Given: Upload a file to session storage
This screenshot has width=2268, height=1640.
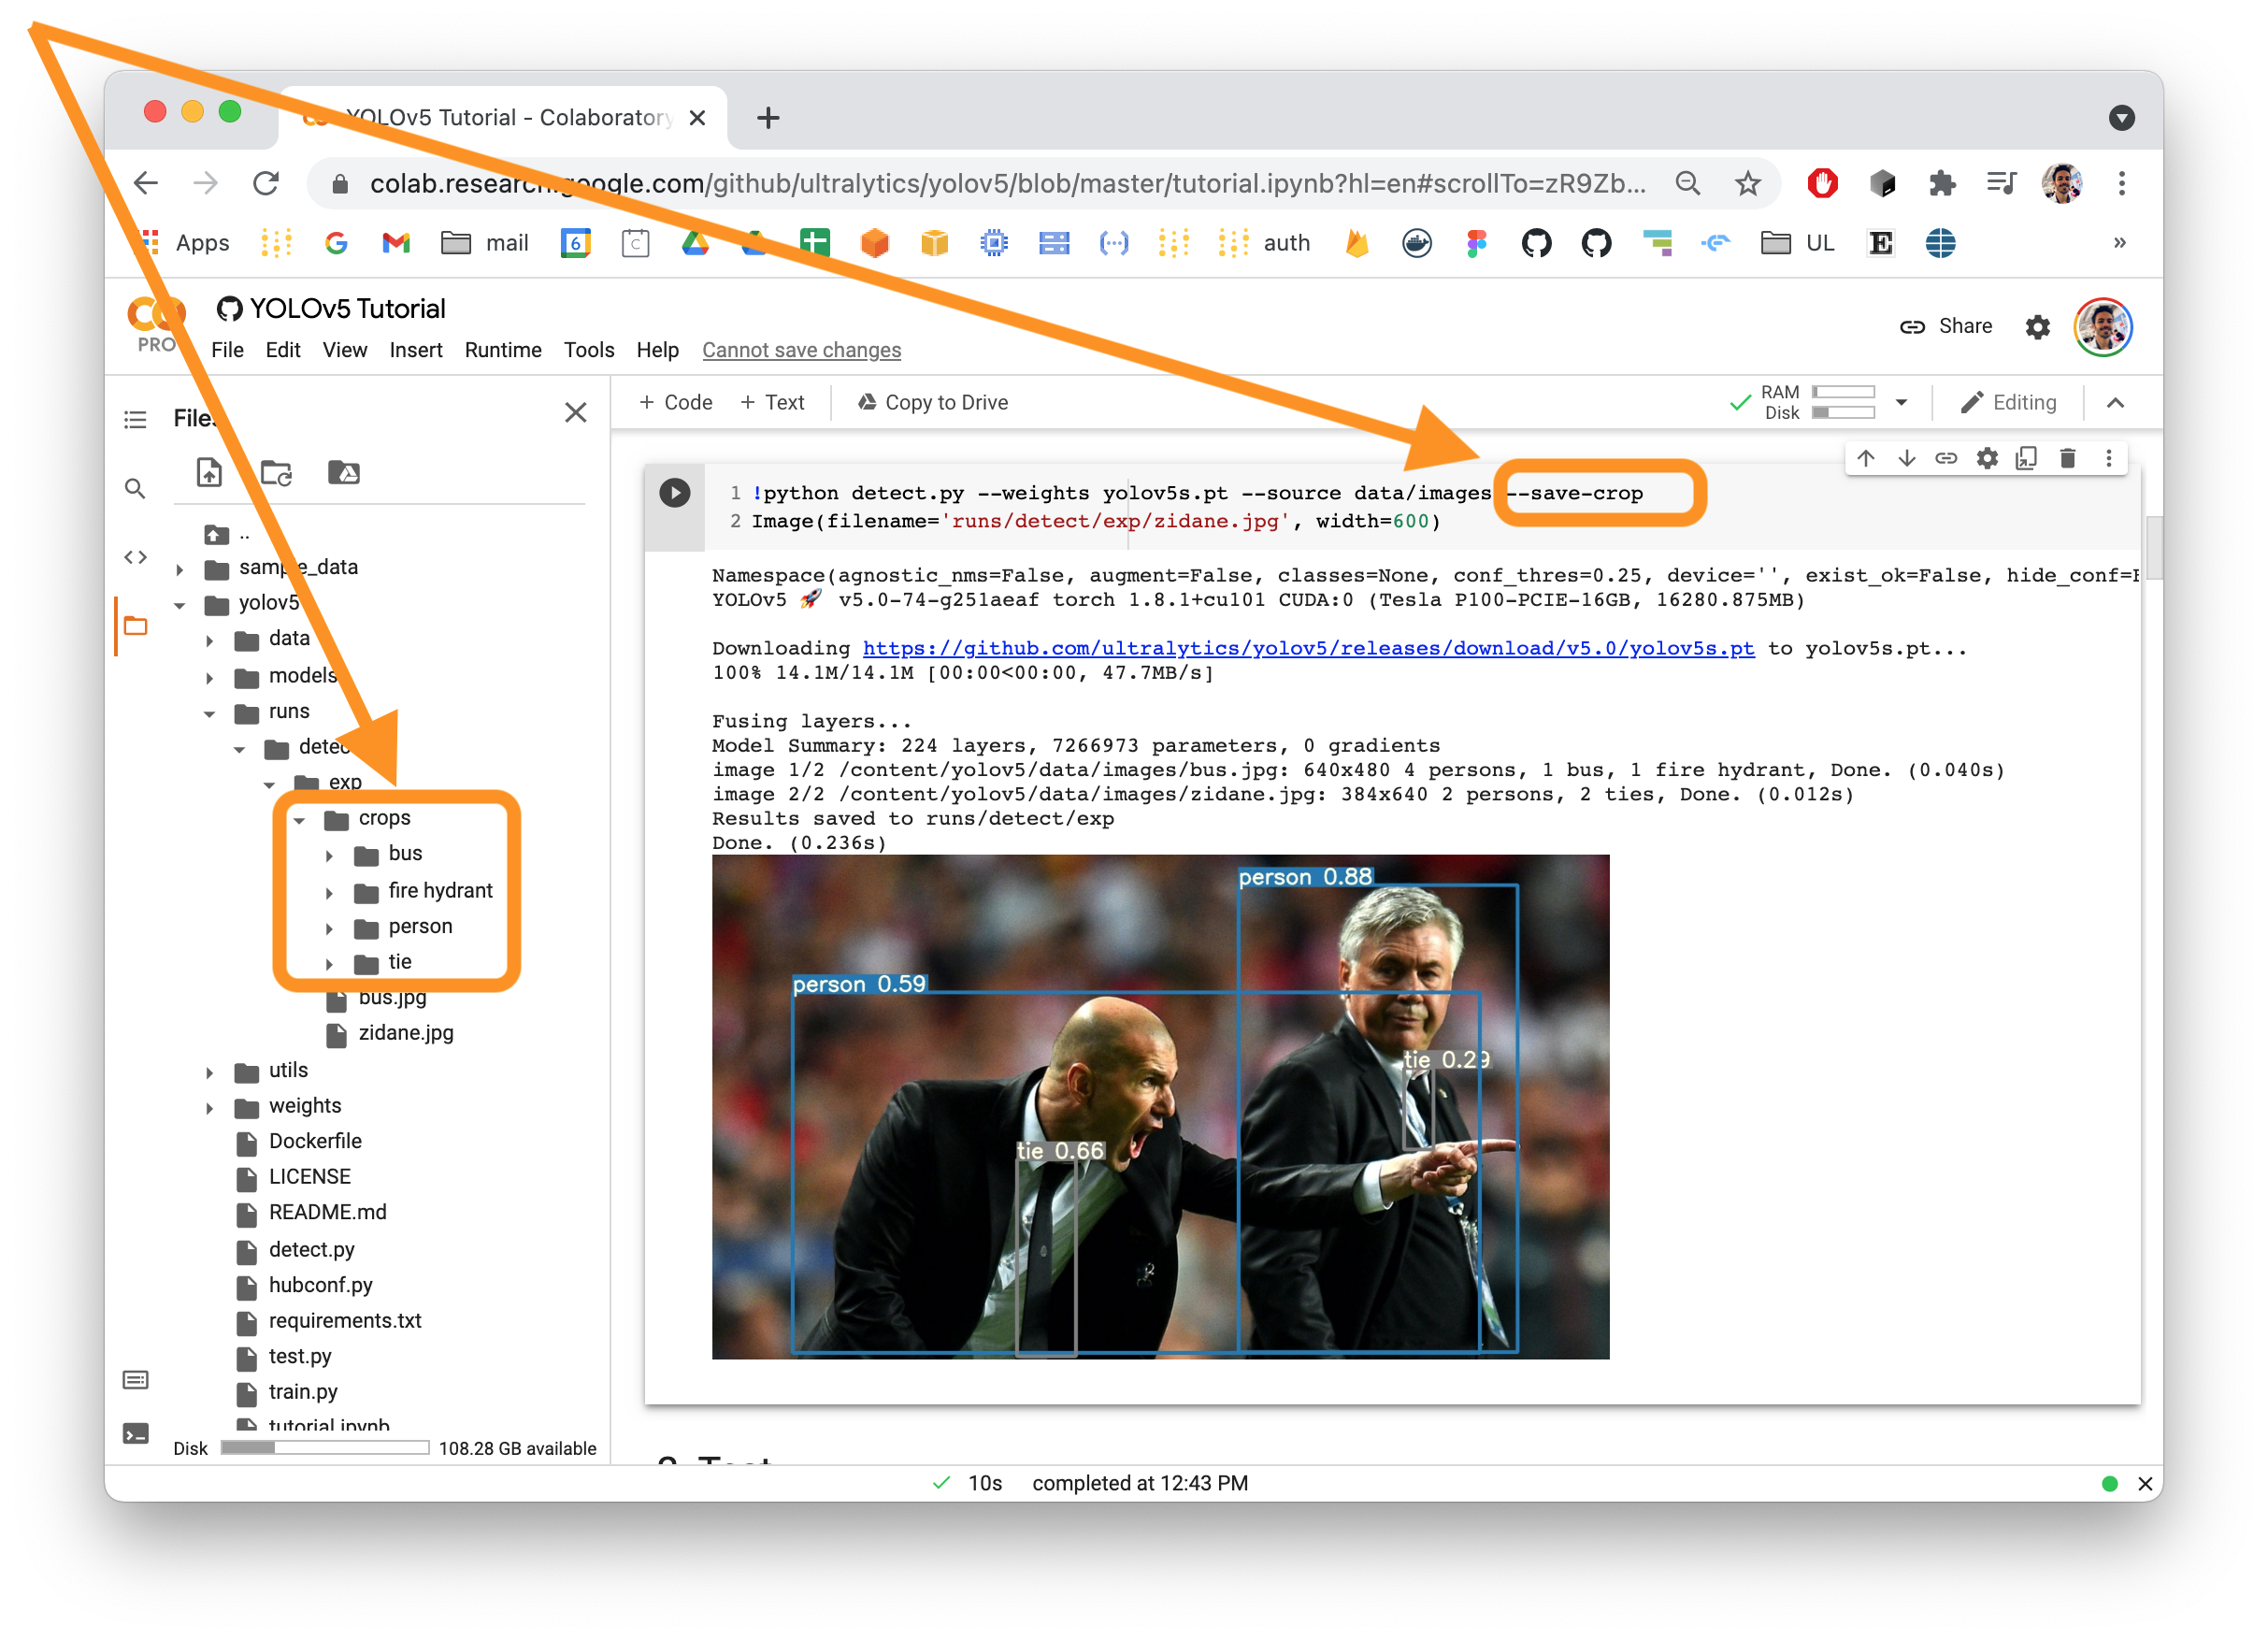Looking at the screenshot, I should tap(209, 472).
